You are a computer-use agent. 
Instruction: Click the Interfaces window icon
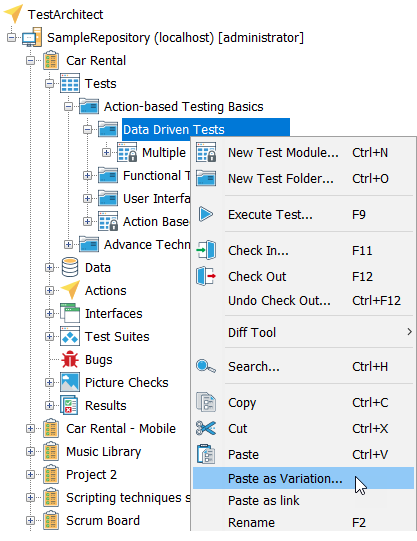70,313
